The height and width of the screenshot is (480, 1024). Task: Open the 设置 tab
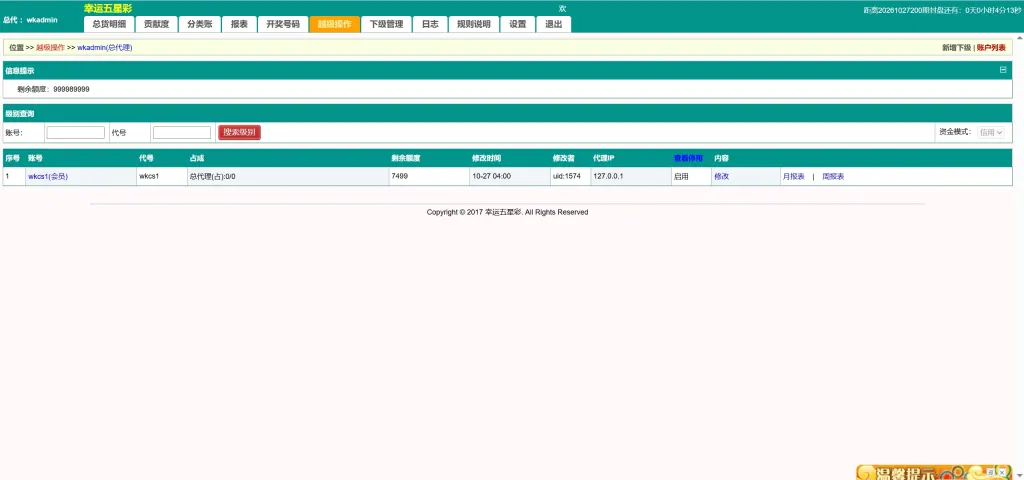click(x=518, y=24)
